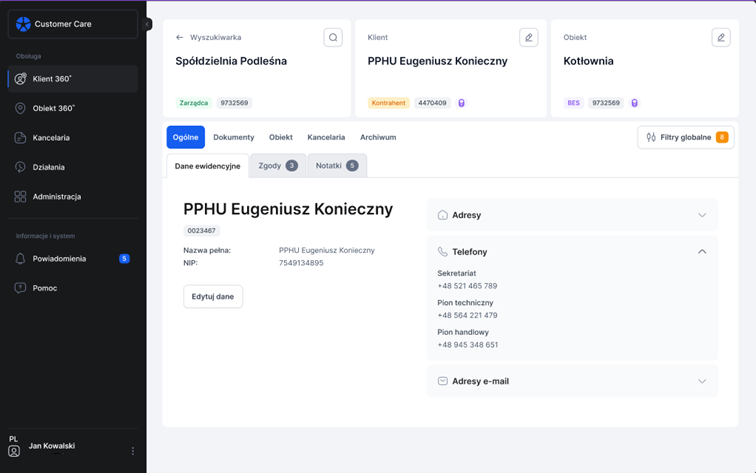The width and height of the screenshot is (756, 473).
Task: Click the Customer Care star logo
Action: point(23,24)
